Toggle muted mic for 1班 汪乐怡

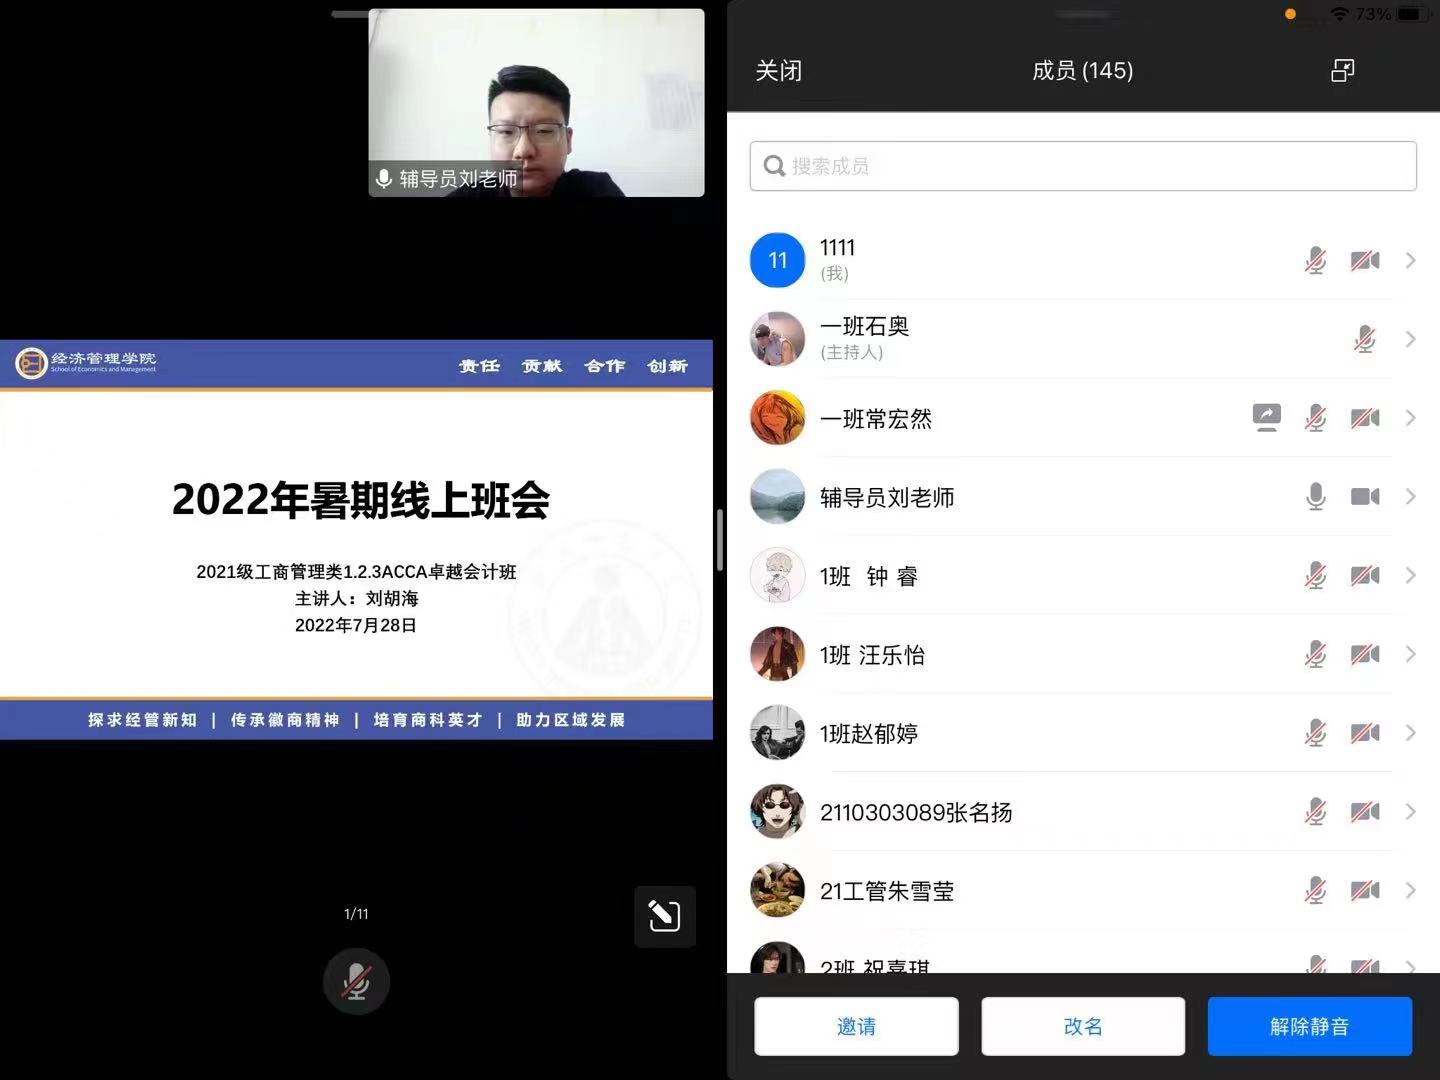click(1315, 655)
